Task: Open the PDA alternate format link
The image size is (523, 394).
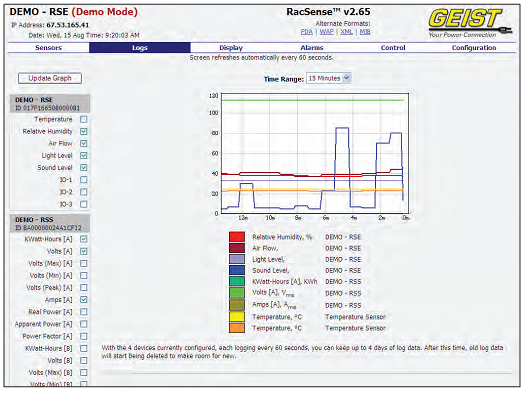Action: (307, 32)
